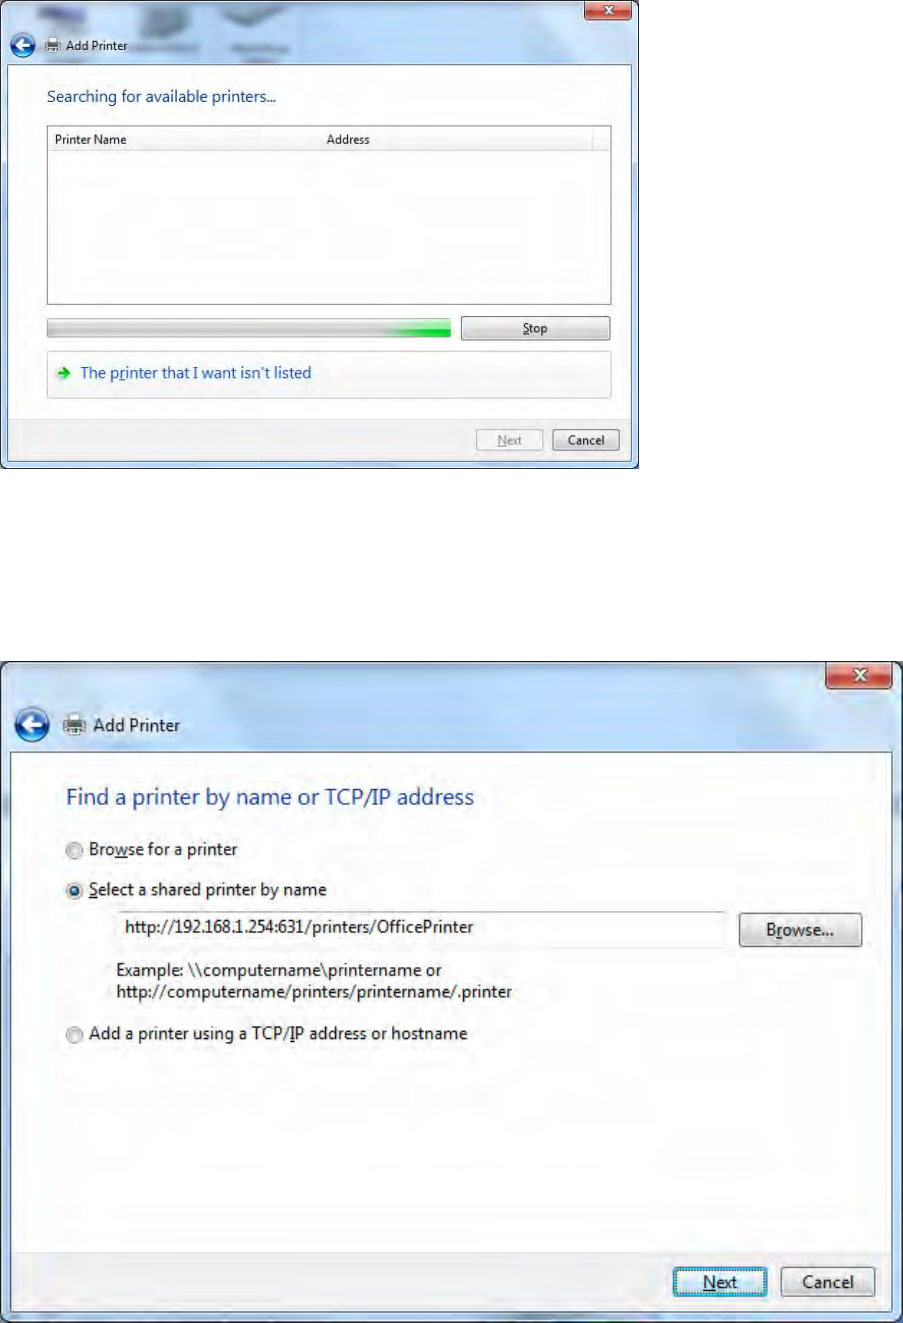
Task: Click the shared printer URL text field
Action: [x=420, y=928]
